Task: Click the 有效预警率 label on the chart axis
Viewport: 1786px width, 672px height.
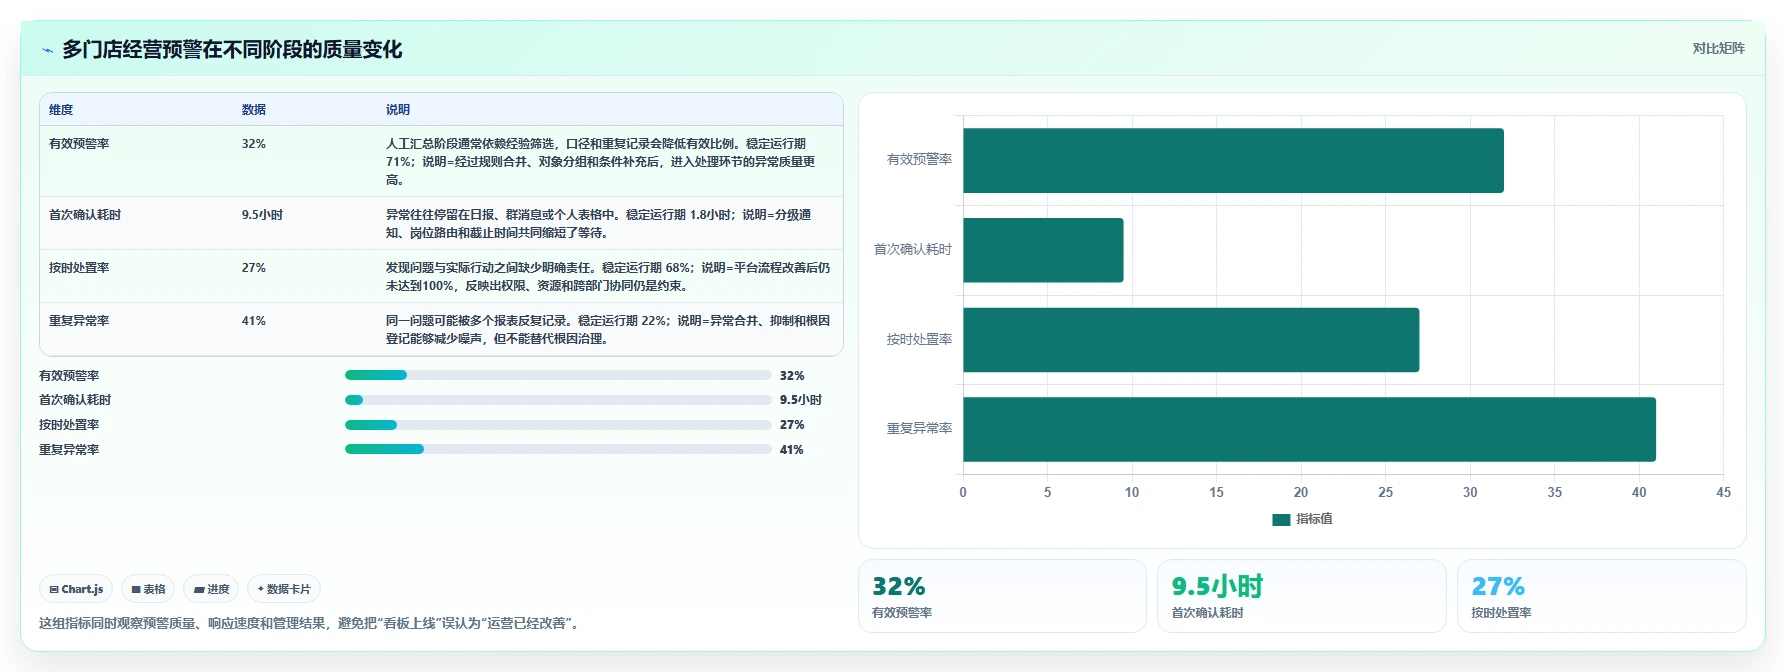Action: pos(919,160)
